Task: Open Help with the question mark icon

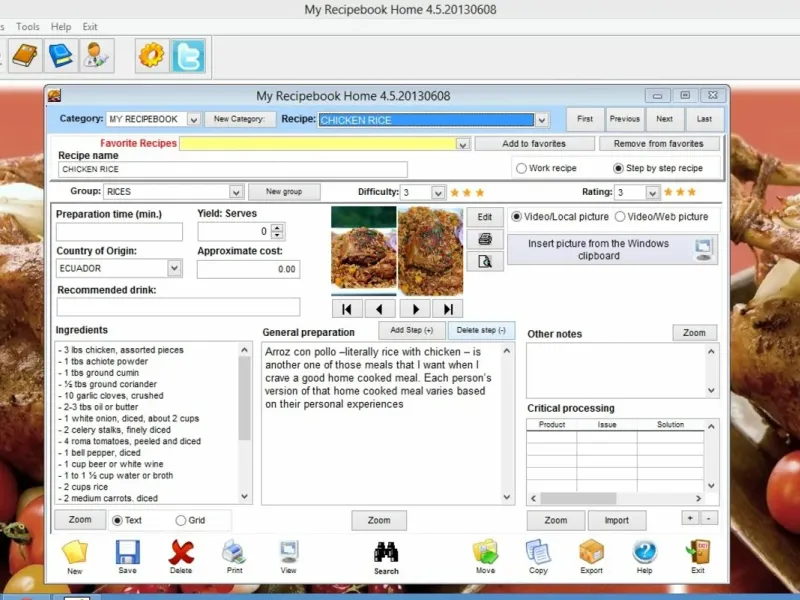Action: pos(644,557)
